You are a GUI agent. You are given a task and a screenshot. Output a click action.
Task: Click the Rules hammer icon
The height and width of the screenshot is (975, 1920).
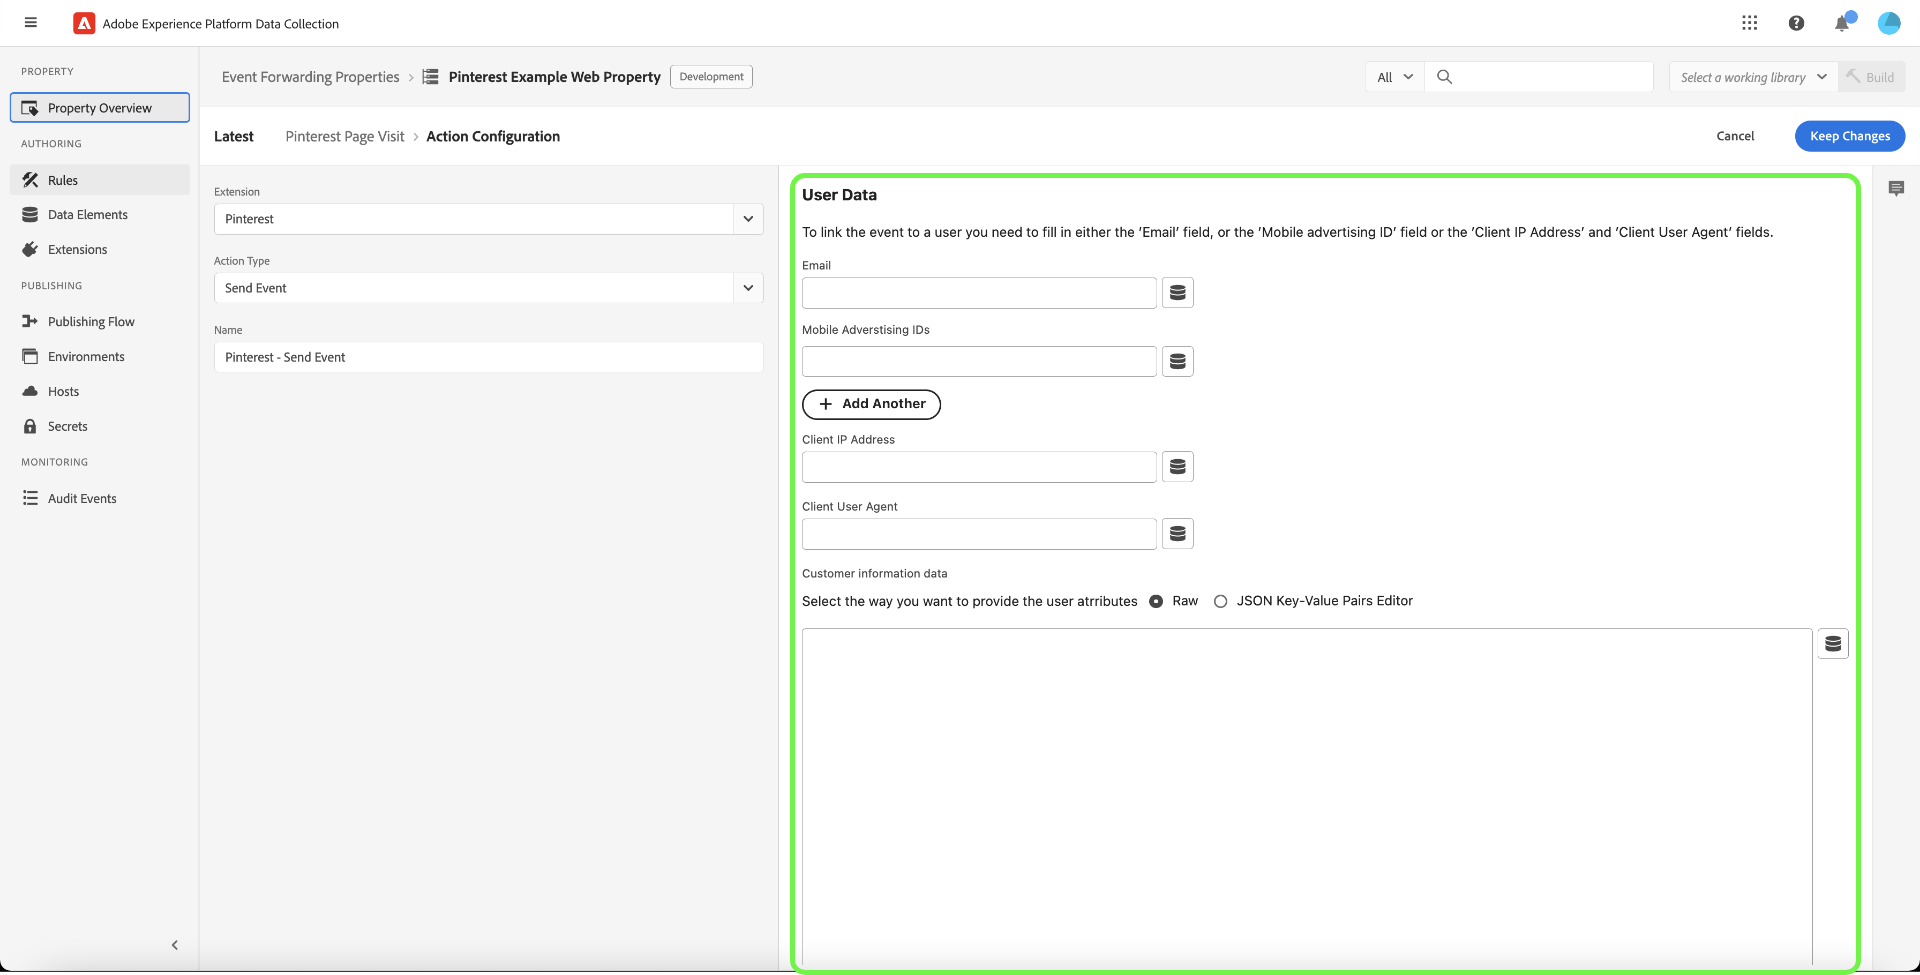point(30,180)
